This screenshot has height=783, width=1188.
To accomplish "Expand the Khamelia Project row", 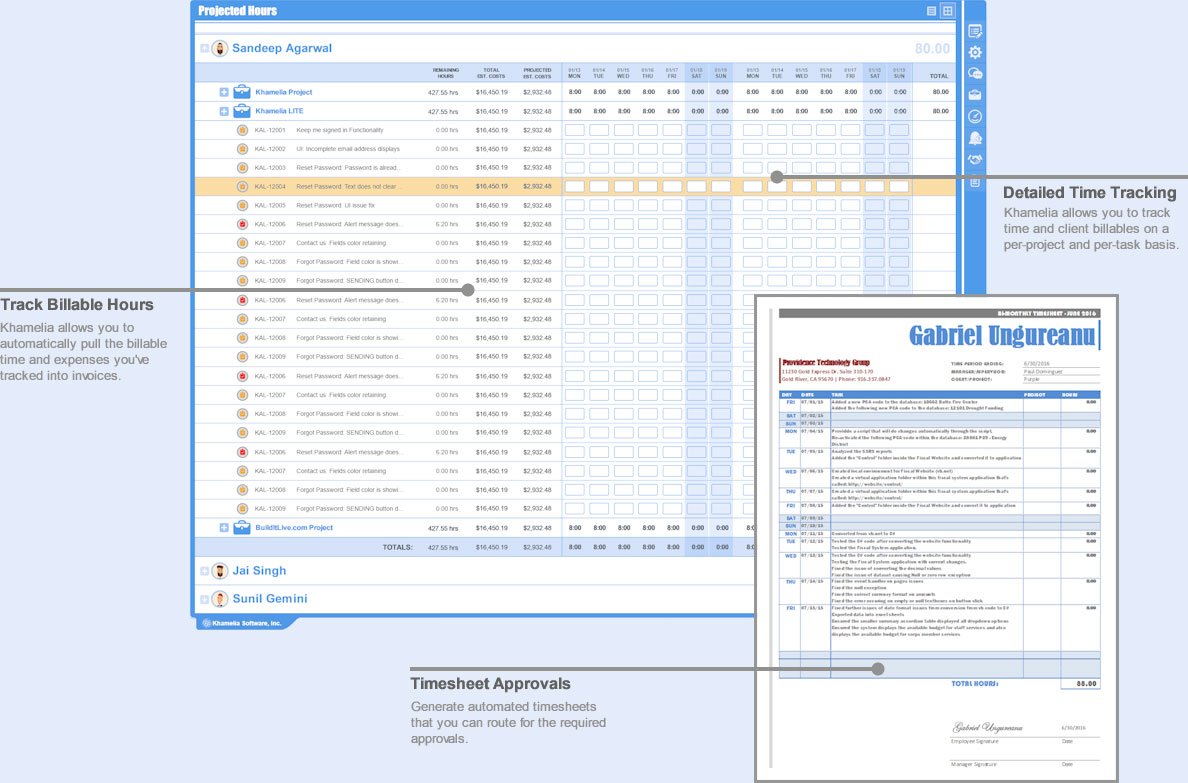I will point(224,92).
